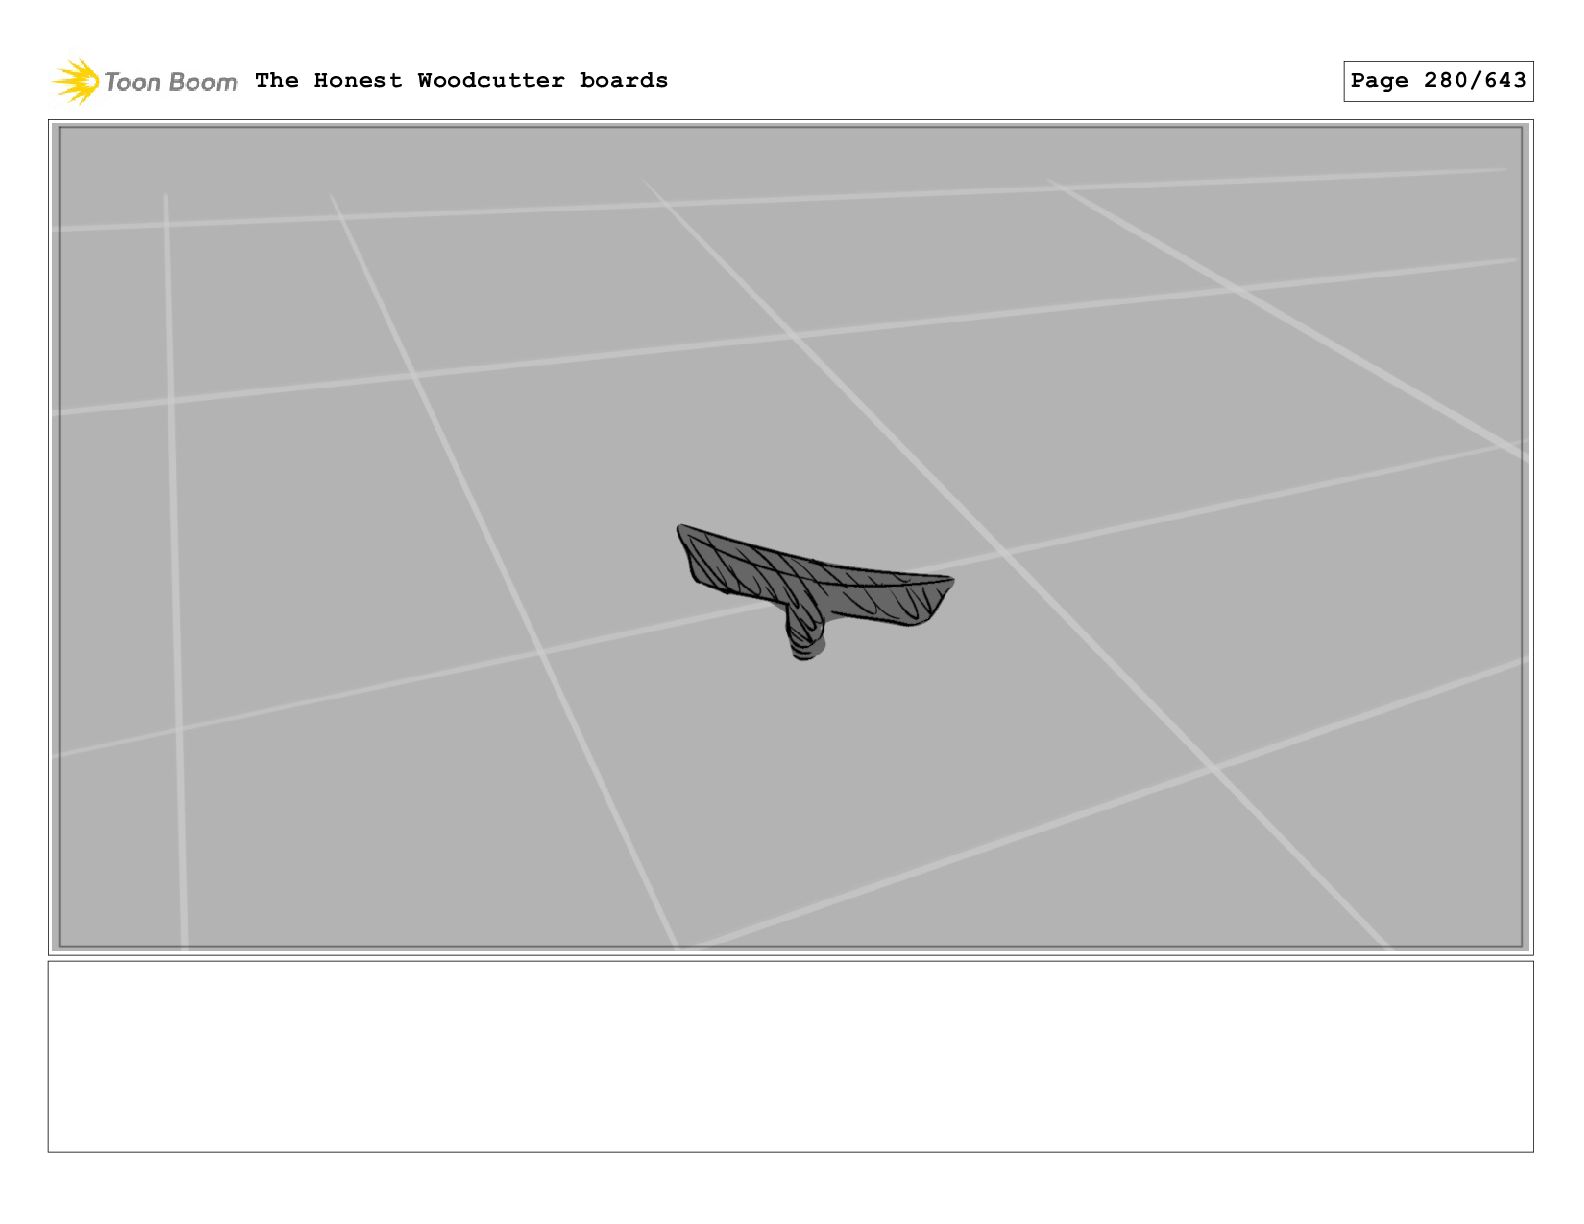Click the 'Page 280/643' page indicator
This screenshot has width=1584, height=1224.
coord(1438,81)
